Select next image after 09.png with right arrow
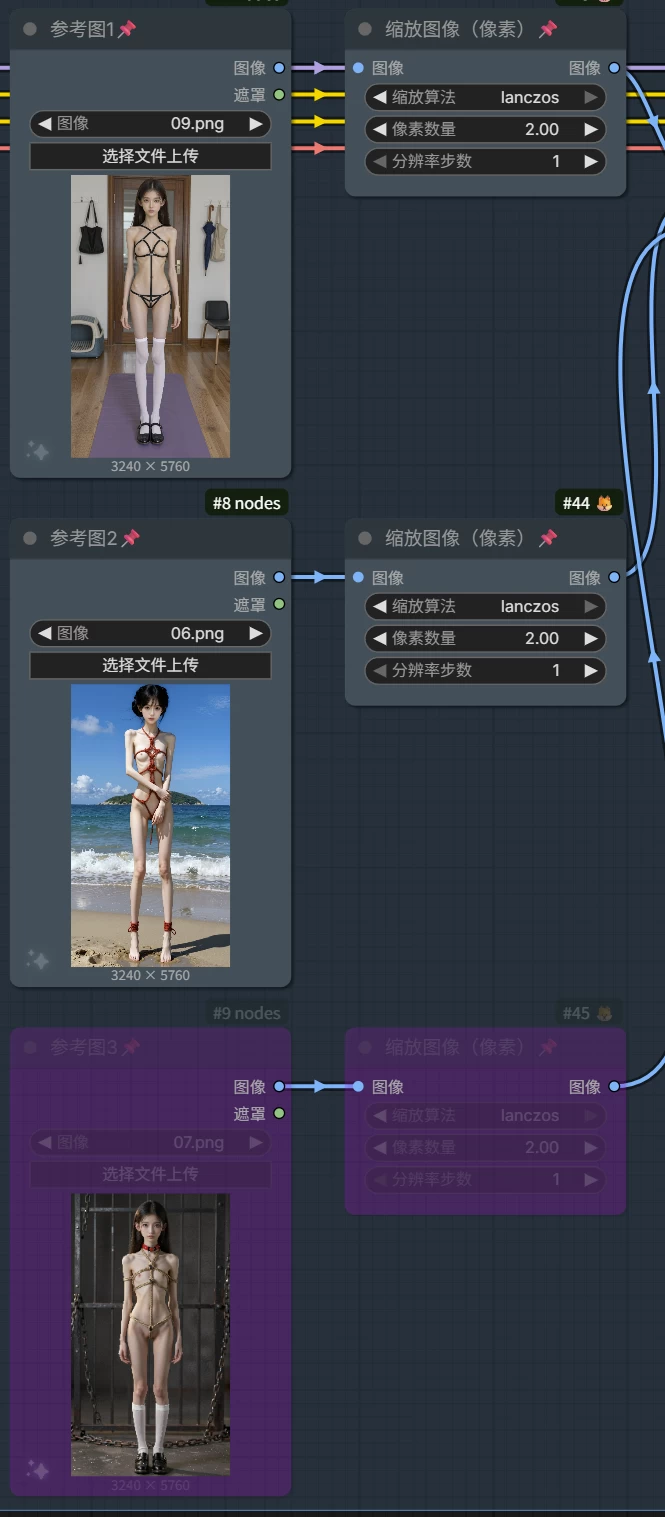This screenshot has height=1517, width=665. (256, 124)
